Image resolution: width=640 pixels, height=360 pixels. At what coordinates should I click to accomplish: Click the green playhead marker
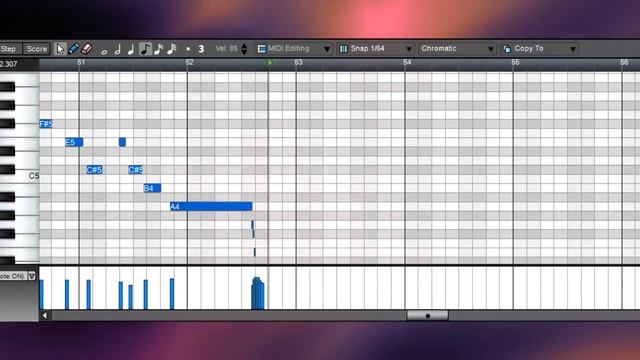pyautogui.click(x=269, y=63)
